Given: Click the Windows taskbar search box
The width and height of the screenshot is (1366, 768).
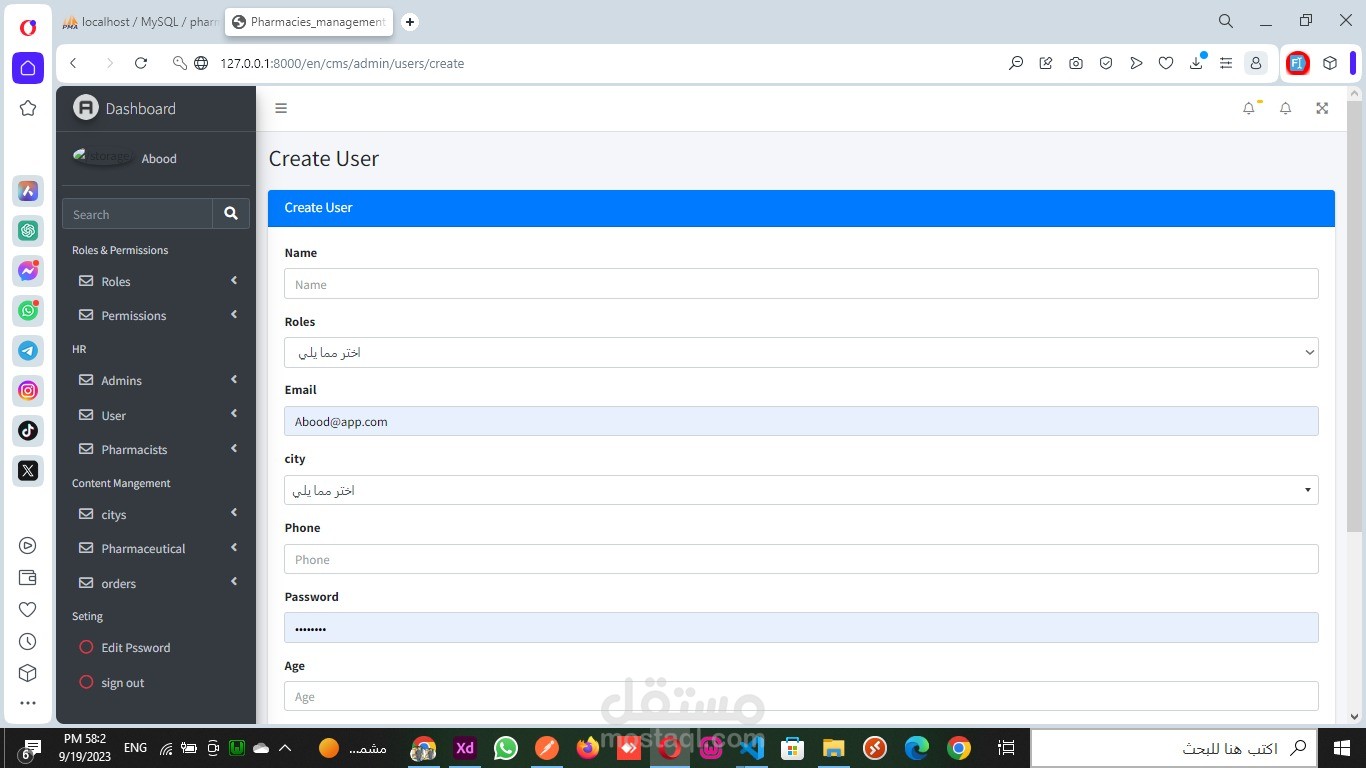Looking at the screenshot, I should (x=1174, y=748).
